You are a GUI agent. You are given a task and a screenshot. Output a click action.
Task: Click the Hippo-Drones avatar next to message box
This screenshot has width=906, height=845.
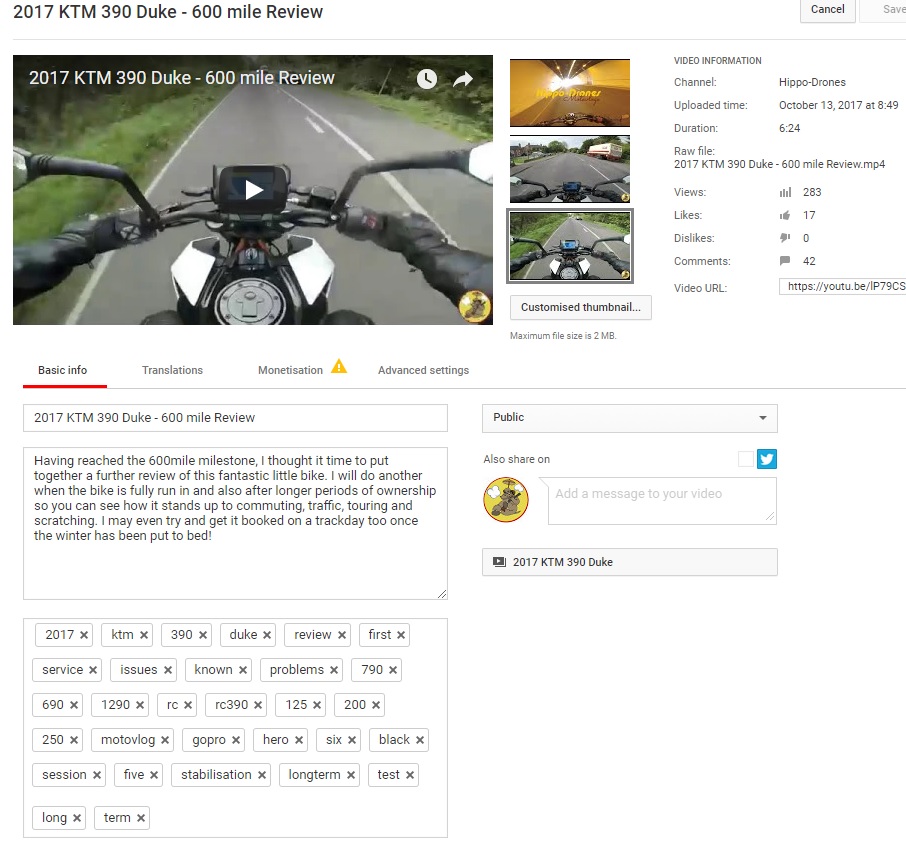(x=506, y=499)
